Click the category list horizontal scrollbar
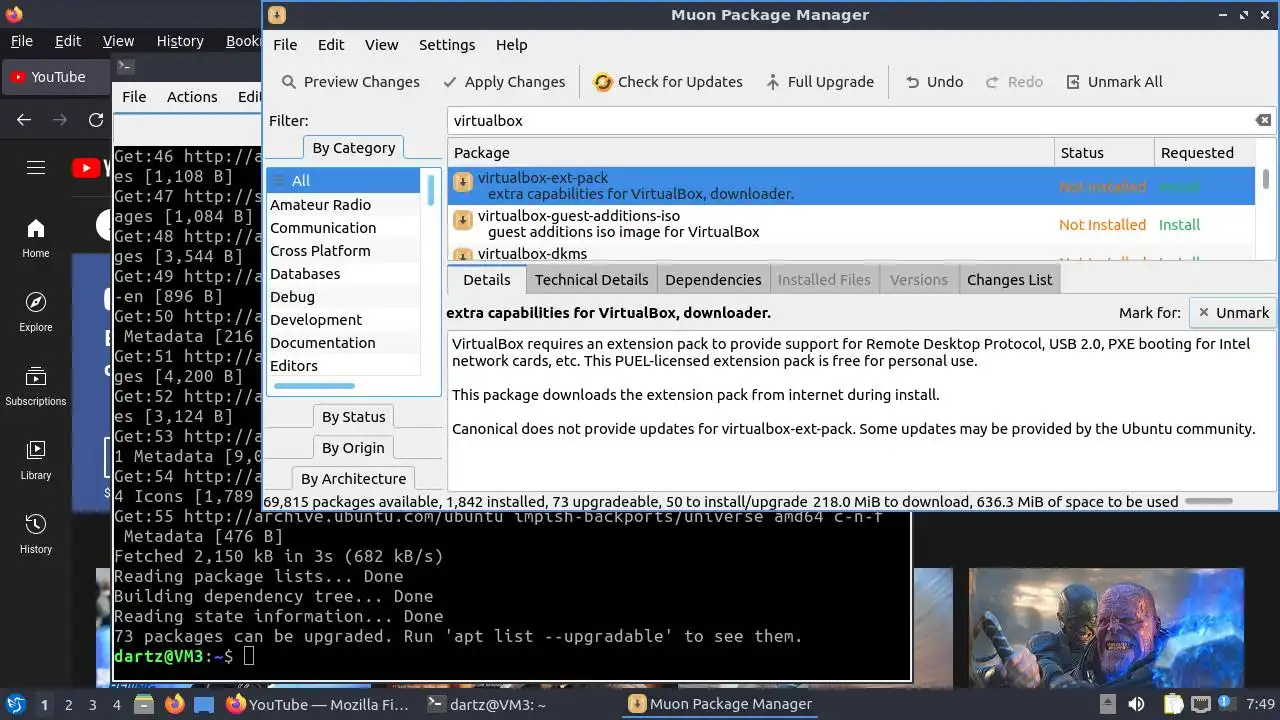 pos(314,386)
